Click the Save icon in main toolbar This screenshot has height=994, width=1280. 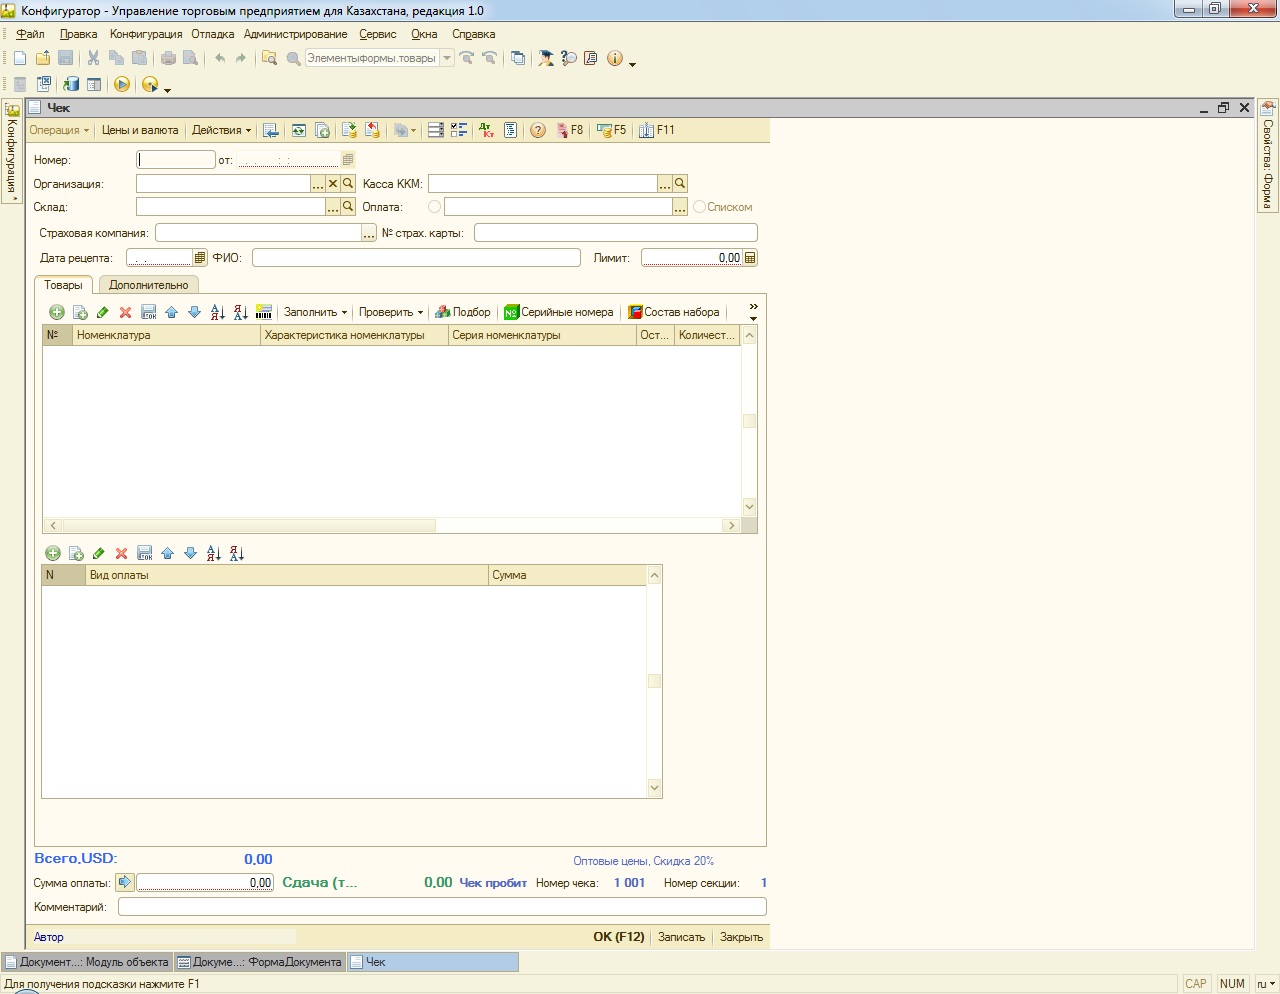(66, 58)
